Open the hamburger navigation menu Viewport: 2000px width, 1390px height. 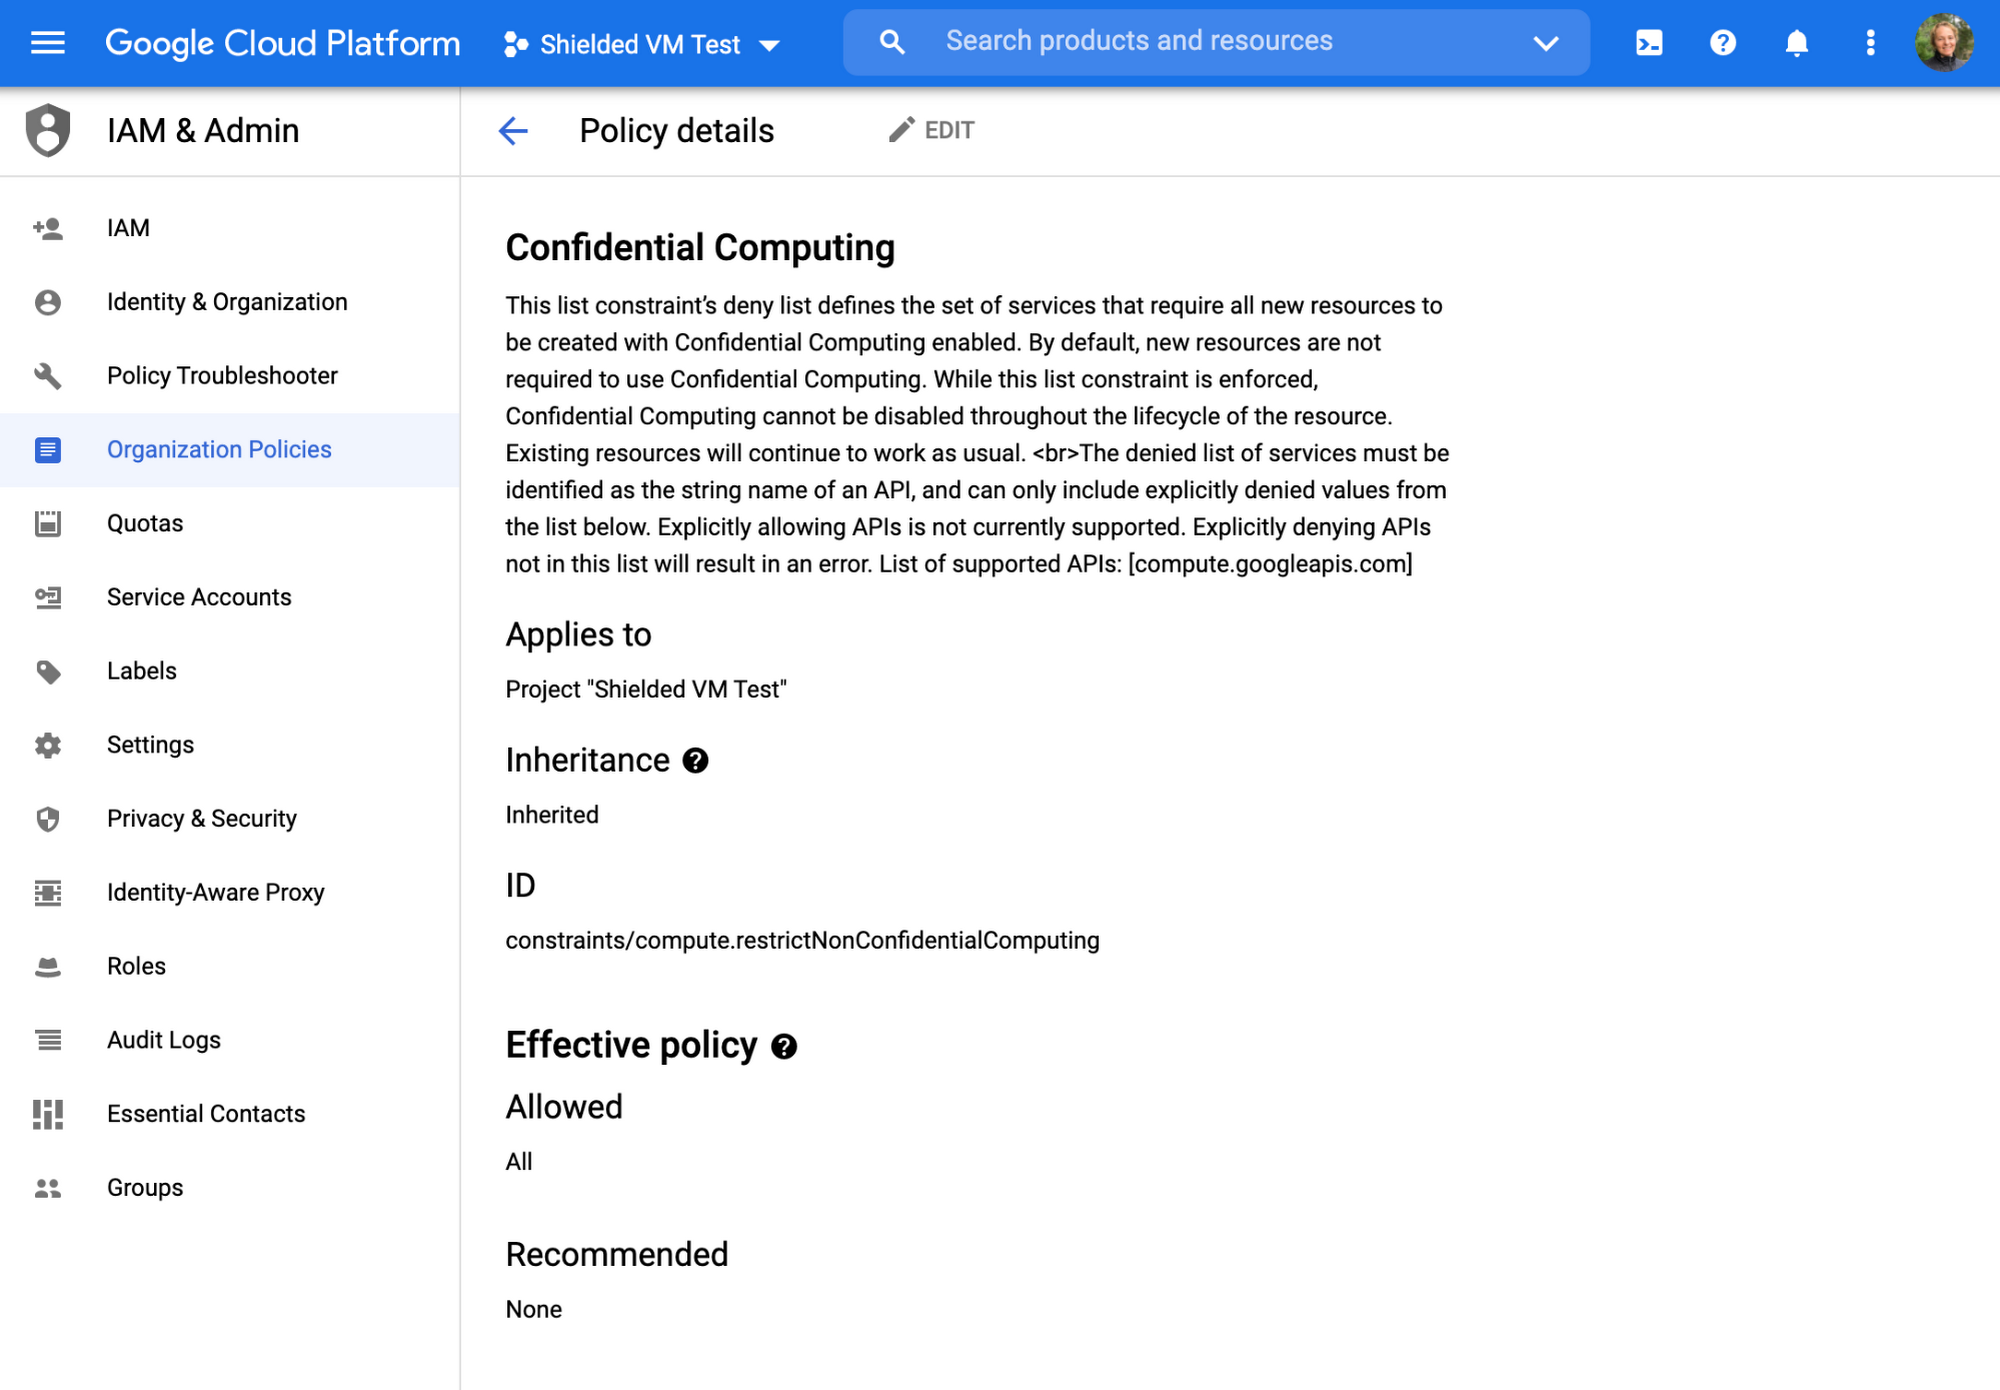(48, 43)
